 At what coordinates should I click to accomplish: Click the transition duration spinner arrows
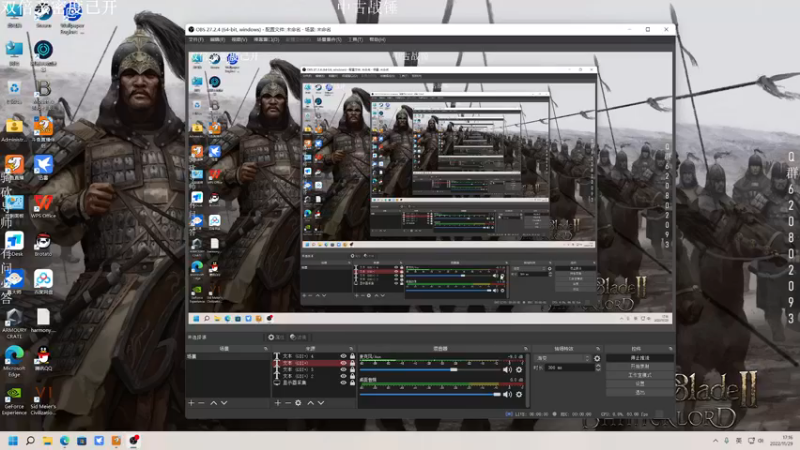click(597, 367)
